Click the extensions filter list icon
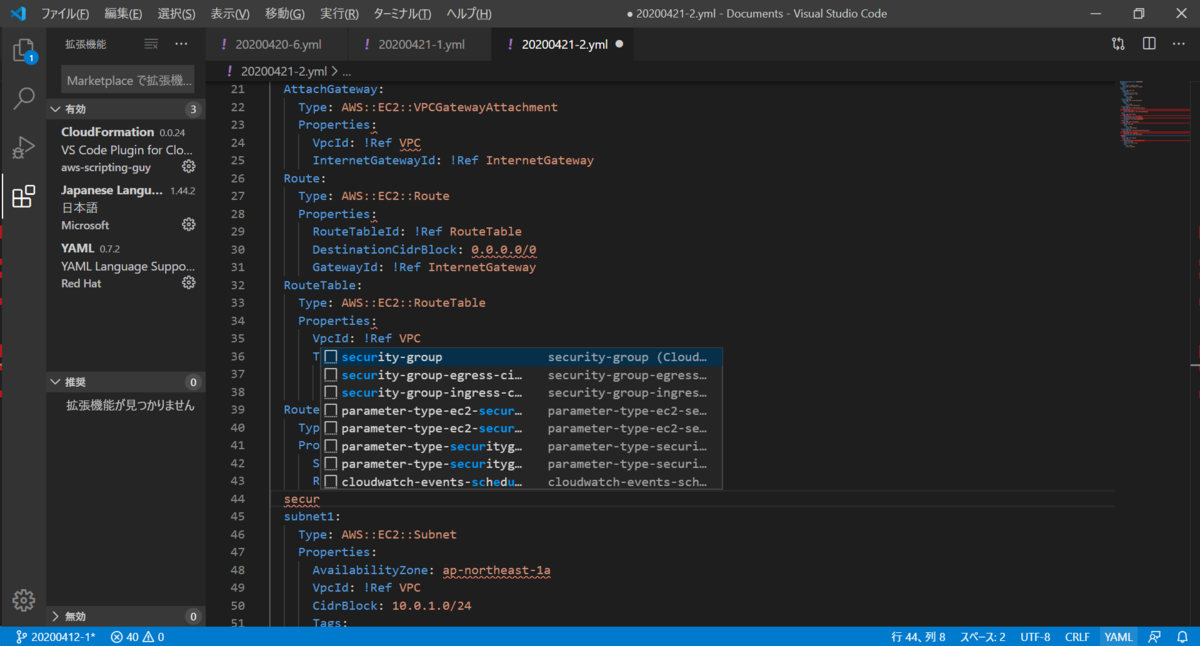The height and width of the screenshot is (646, 1200). coord(151,44)
